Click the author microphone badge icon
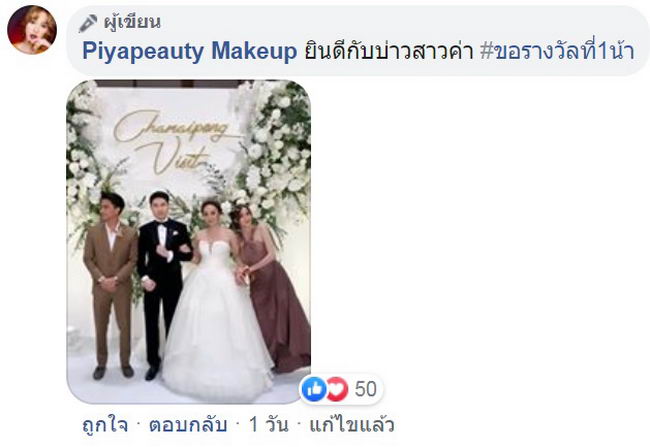 point(88,23)
